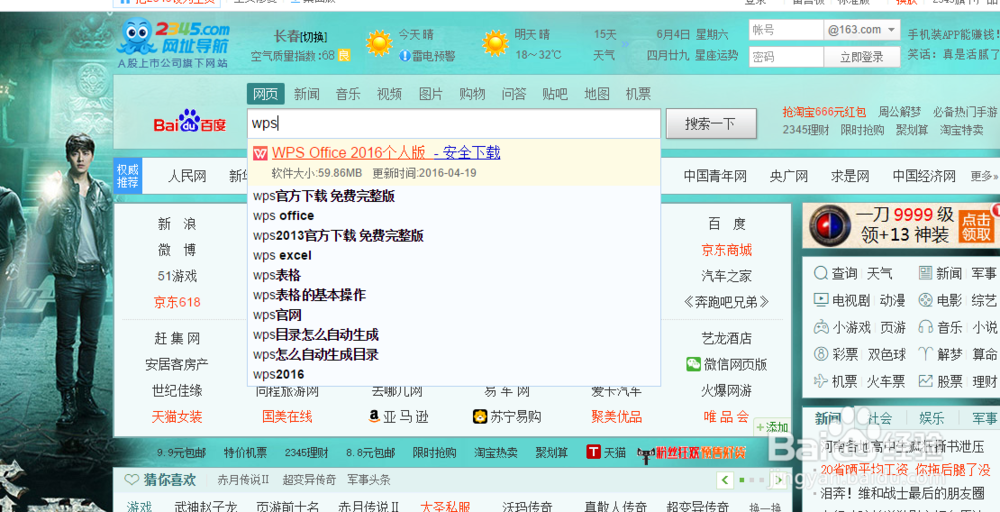This screenshot has width=1000, height=512.
Task: Click the WeChat icon next to 微信网页版
Action: point(693,364)
